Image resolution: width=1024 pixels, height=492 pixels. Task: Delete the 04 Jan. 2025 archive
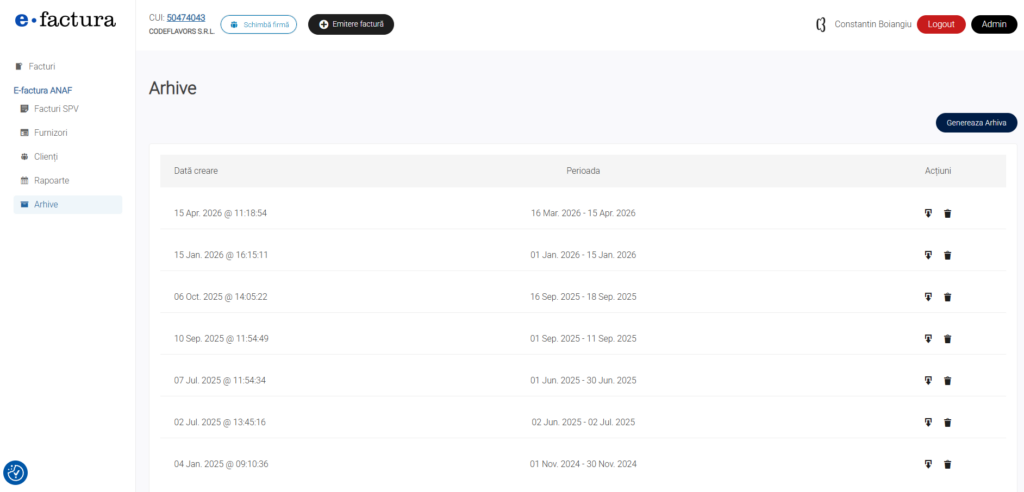click(948, 464)
